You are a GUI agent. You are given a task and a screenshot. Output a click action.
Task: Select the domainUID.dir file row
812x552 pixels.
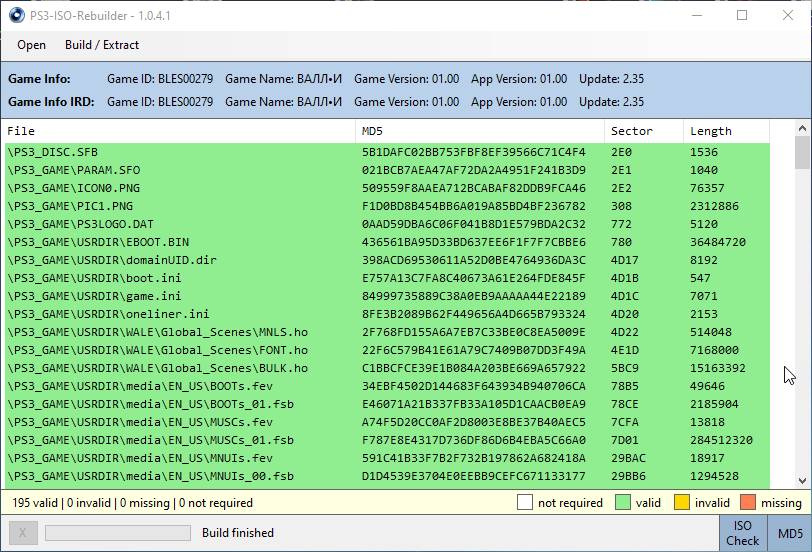(x=387, y=260)
